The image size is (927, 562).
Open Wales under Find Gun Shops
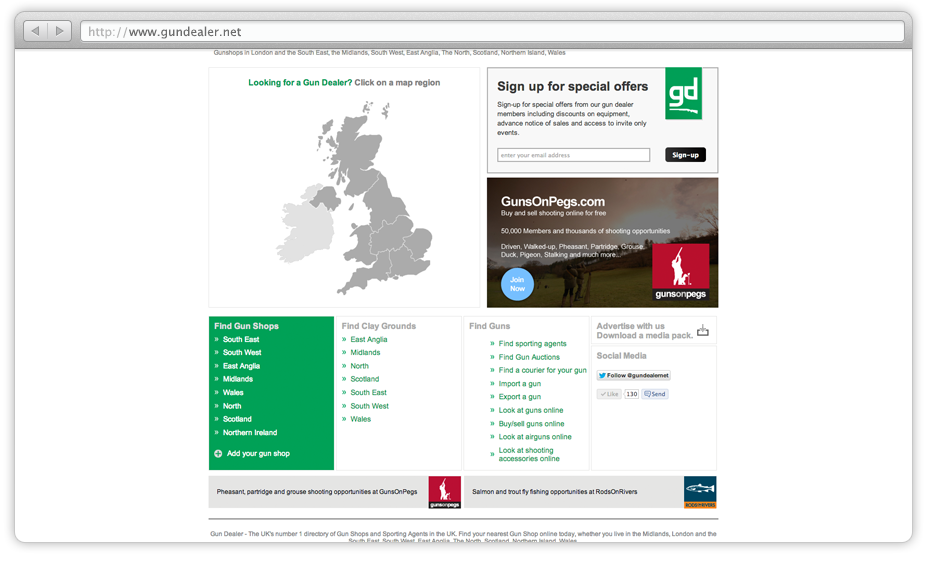tap(233, 392)
